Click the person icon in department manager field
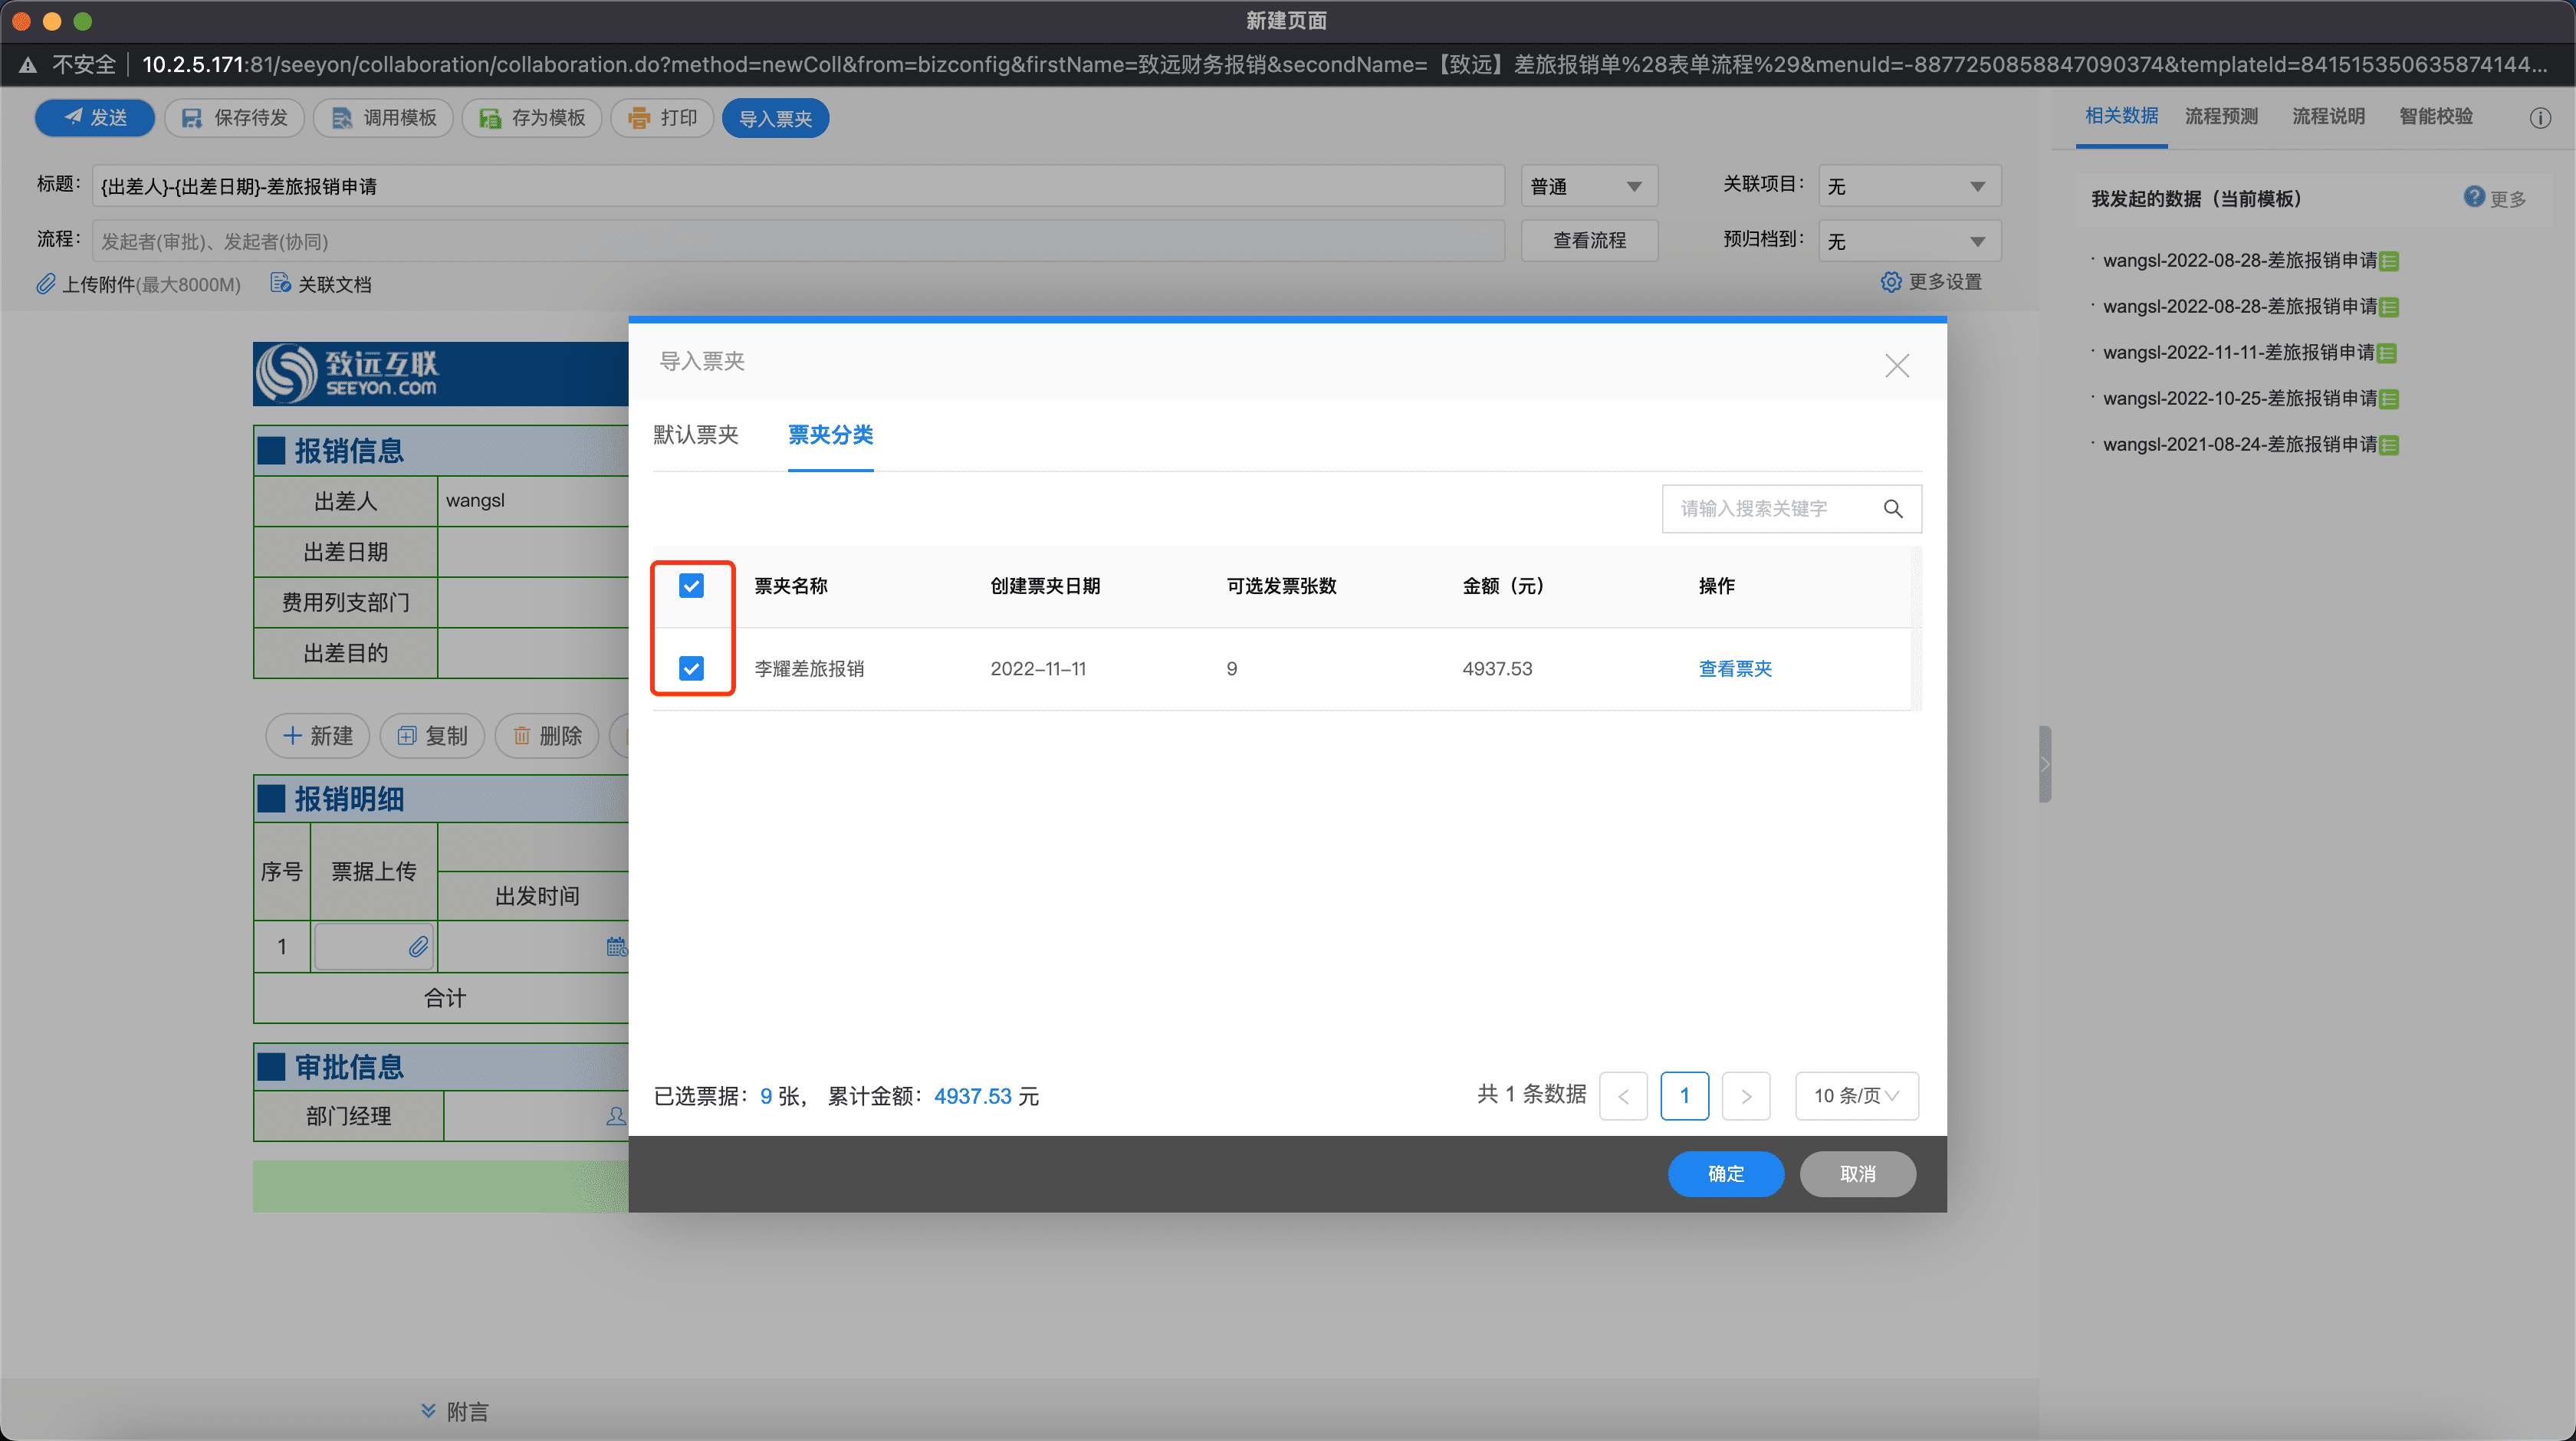Screen dimensions: 2576x1441 pos(616,1116)
